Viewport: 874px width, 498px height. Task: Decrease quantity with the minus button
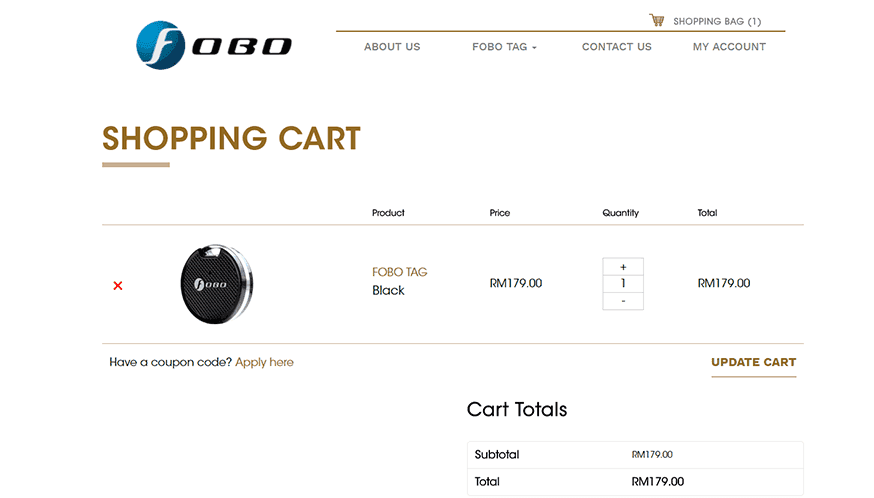(x=623, y=301)
